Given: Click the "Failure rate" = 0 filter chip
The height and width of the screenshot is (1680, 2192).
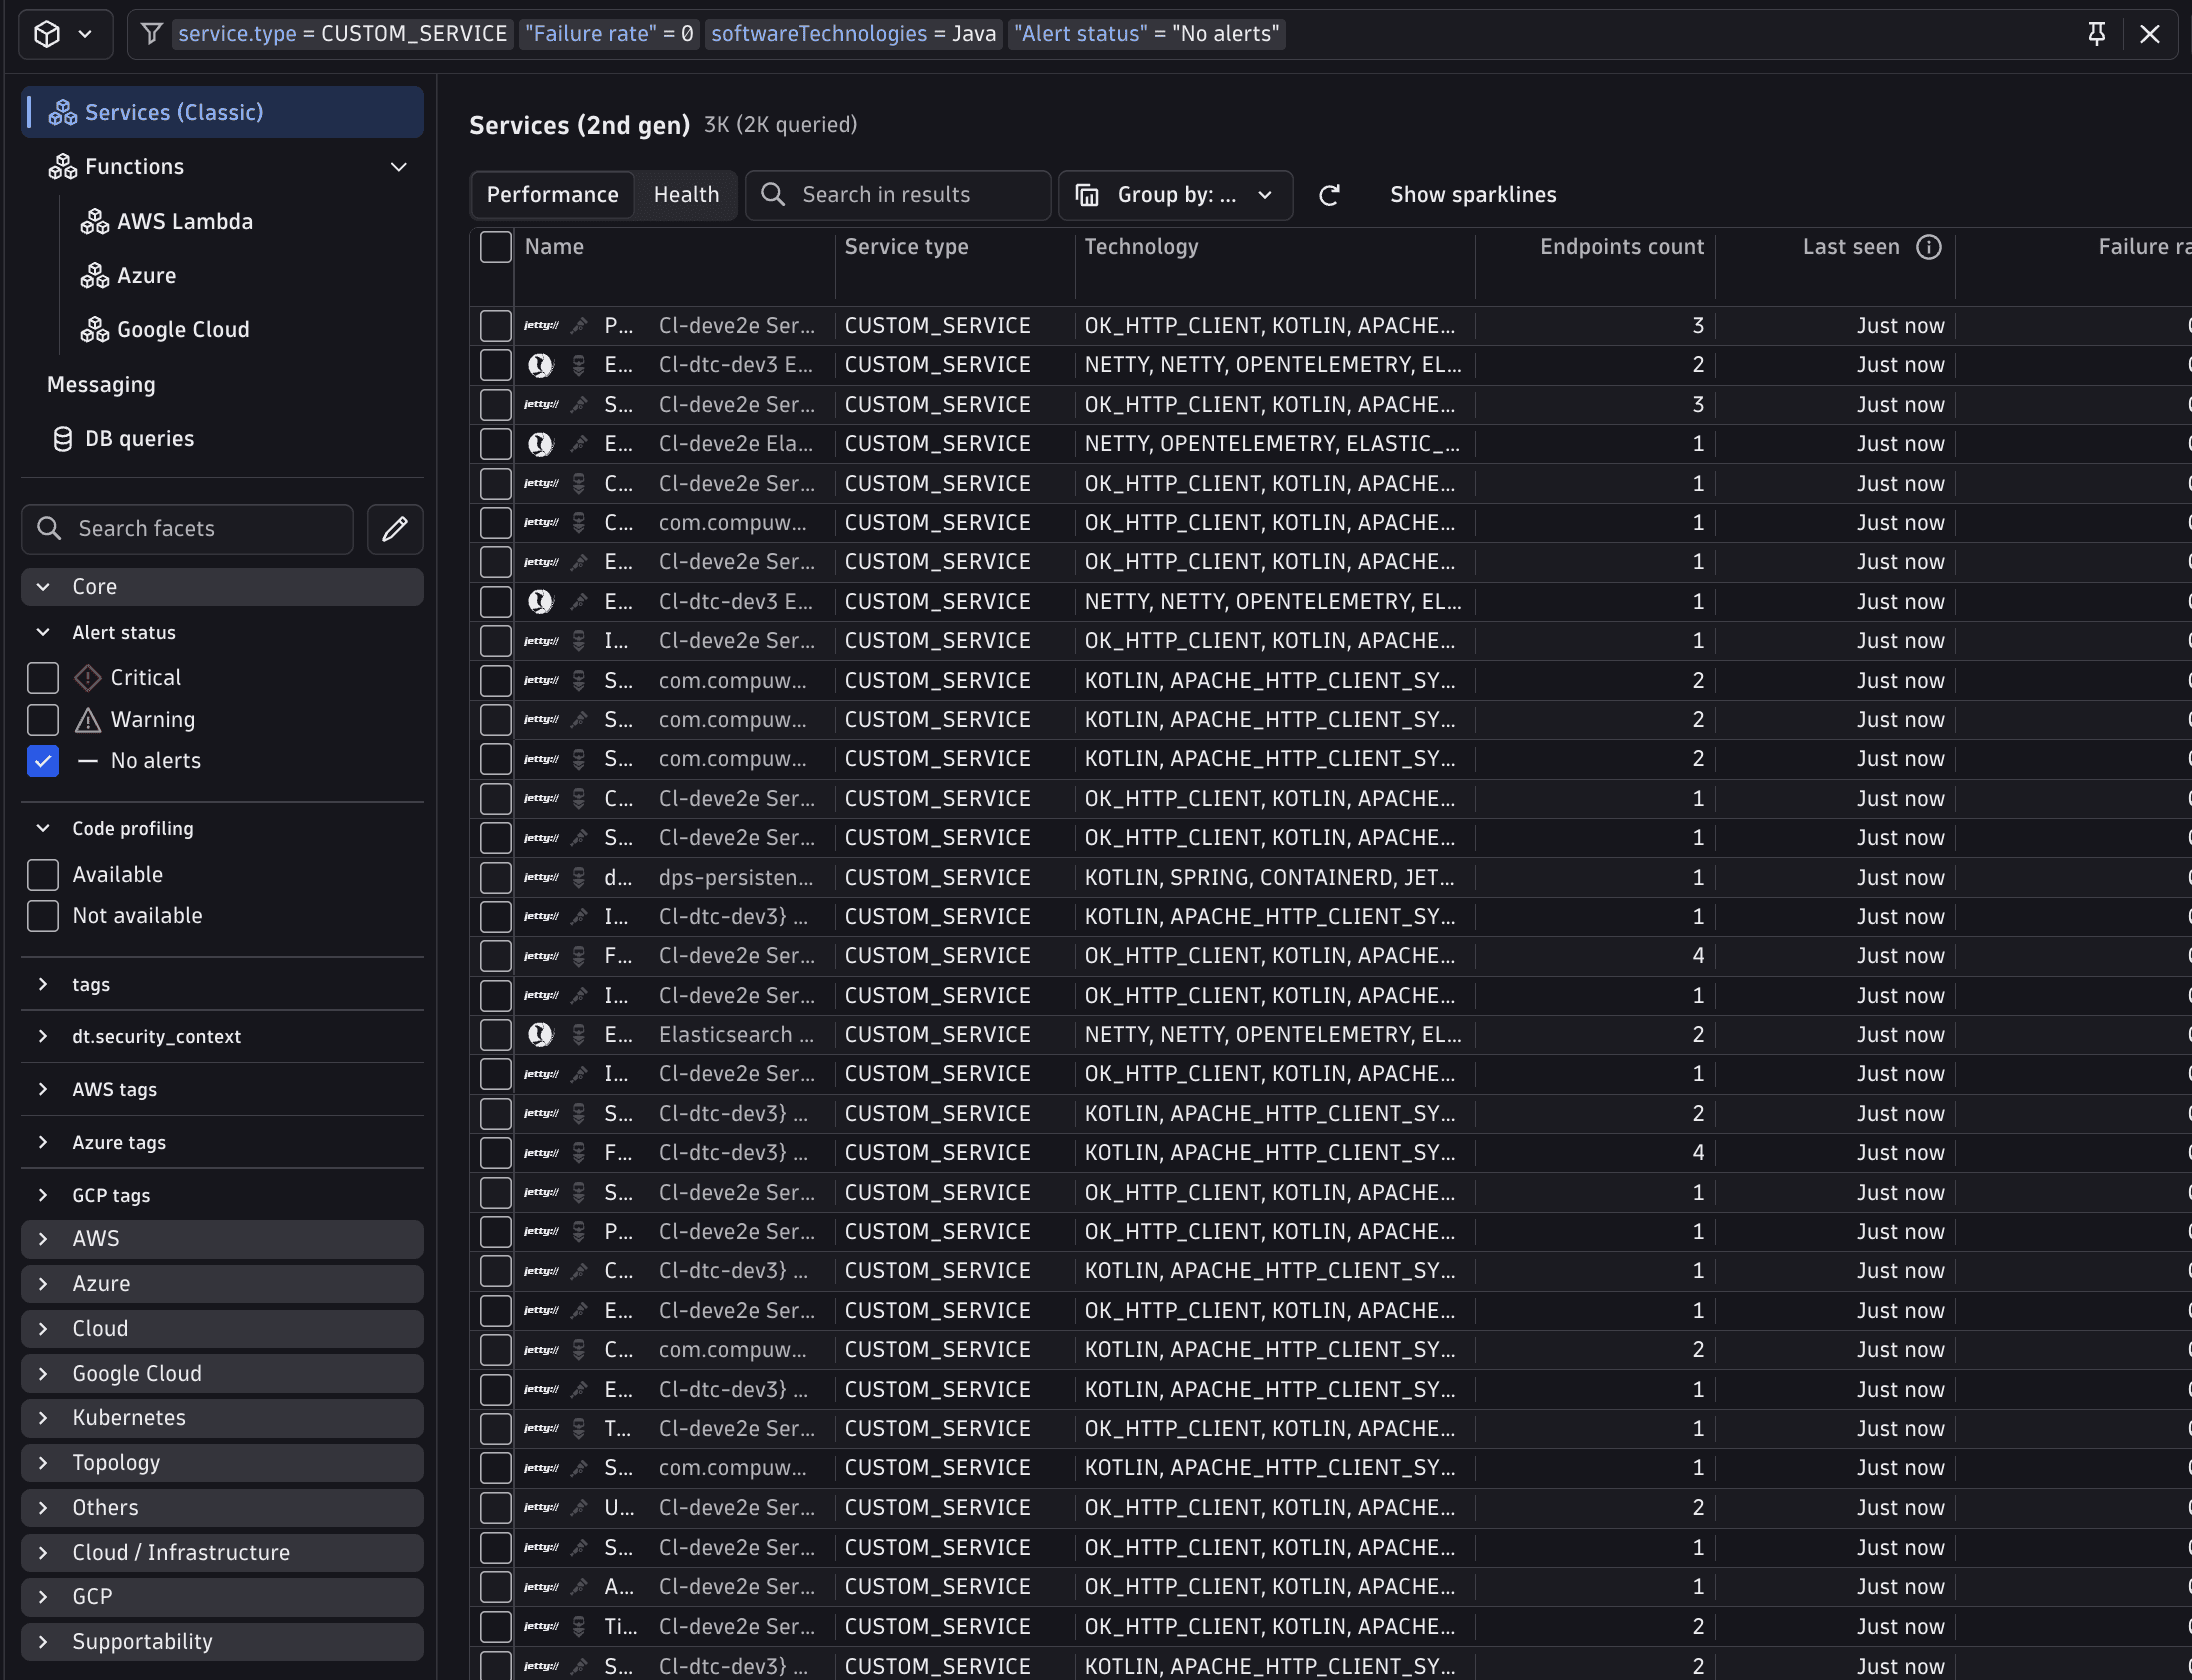Looking at the screenshot, I should 610,34.
